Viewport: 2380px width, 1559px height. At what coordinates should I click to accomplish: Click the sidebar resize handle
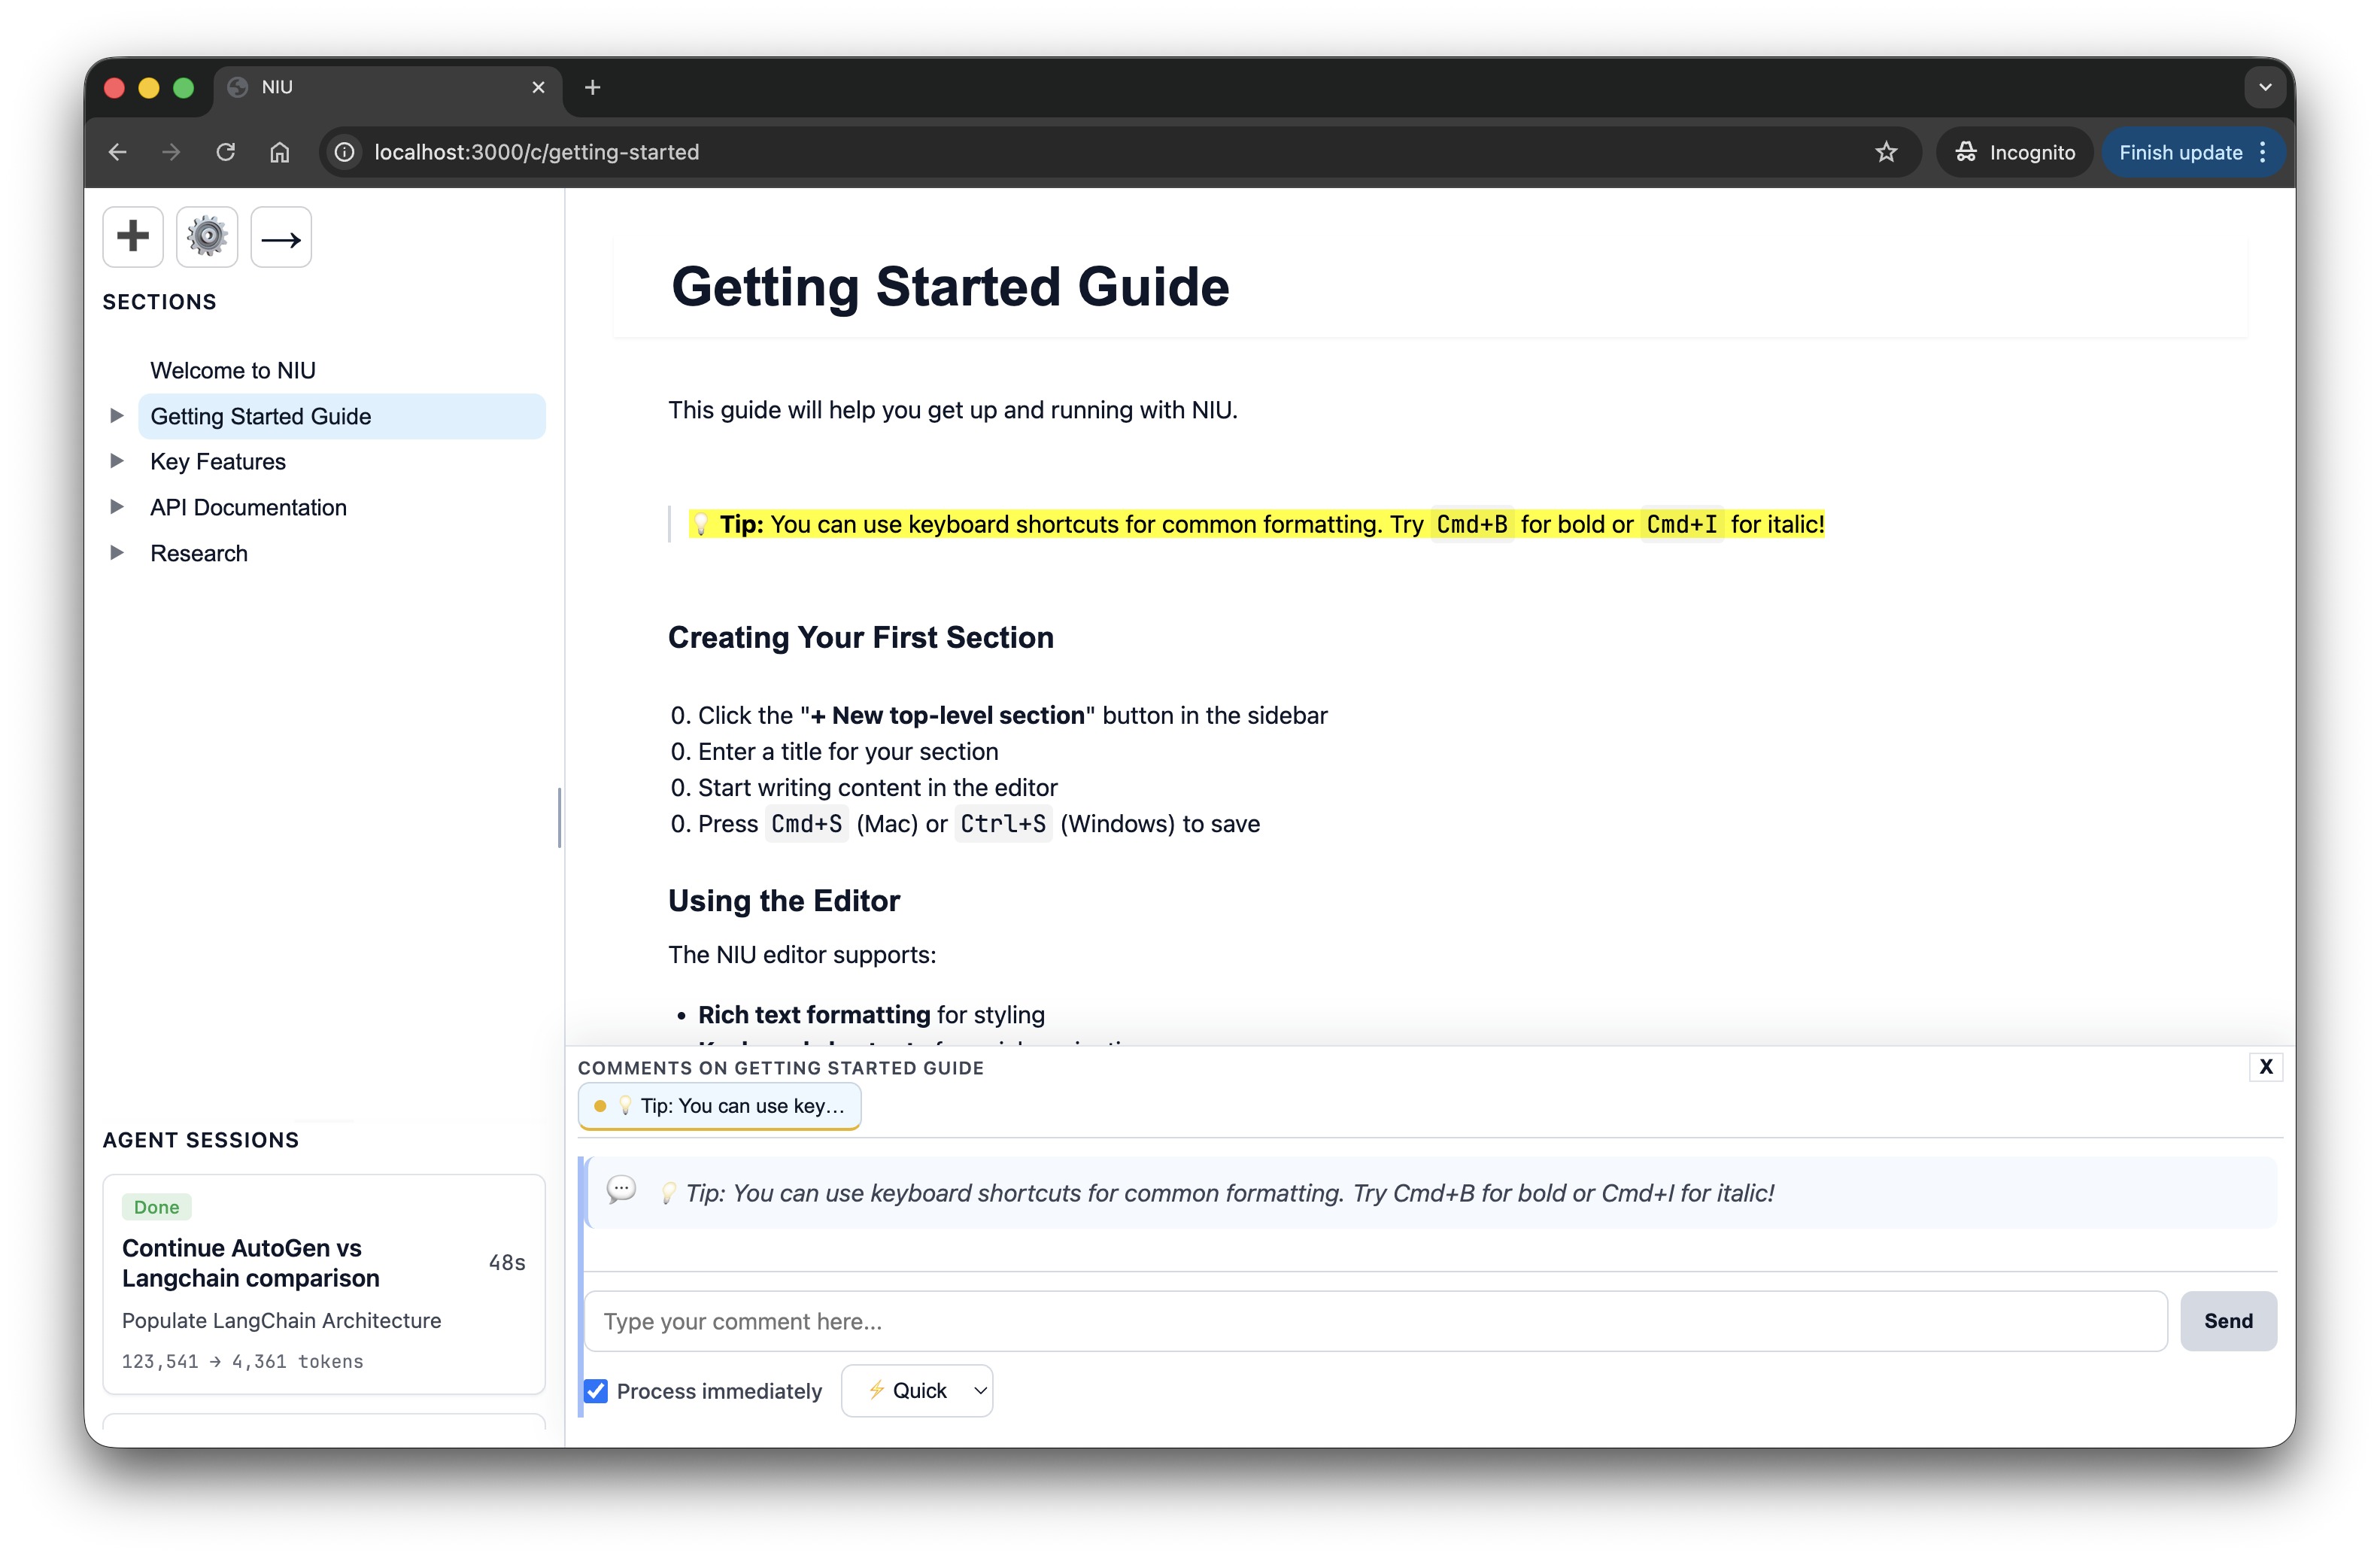pyautogui.click(x=560, y=818)
